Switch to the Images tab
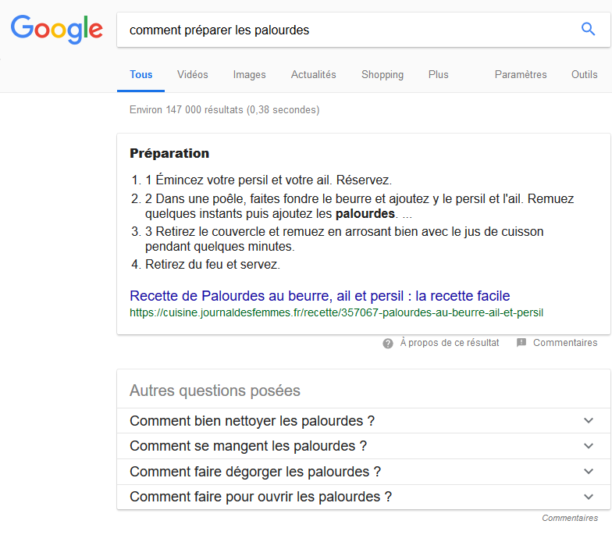The width and height of the screenshot is (612, 535). tap(249, 75)
